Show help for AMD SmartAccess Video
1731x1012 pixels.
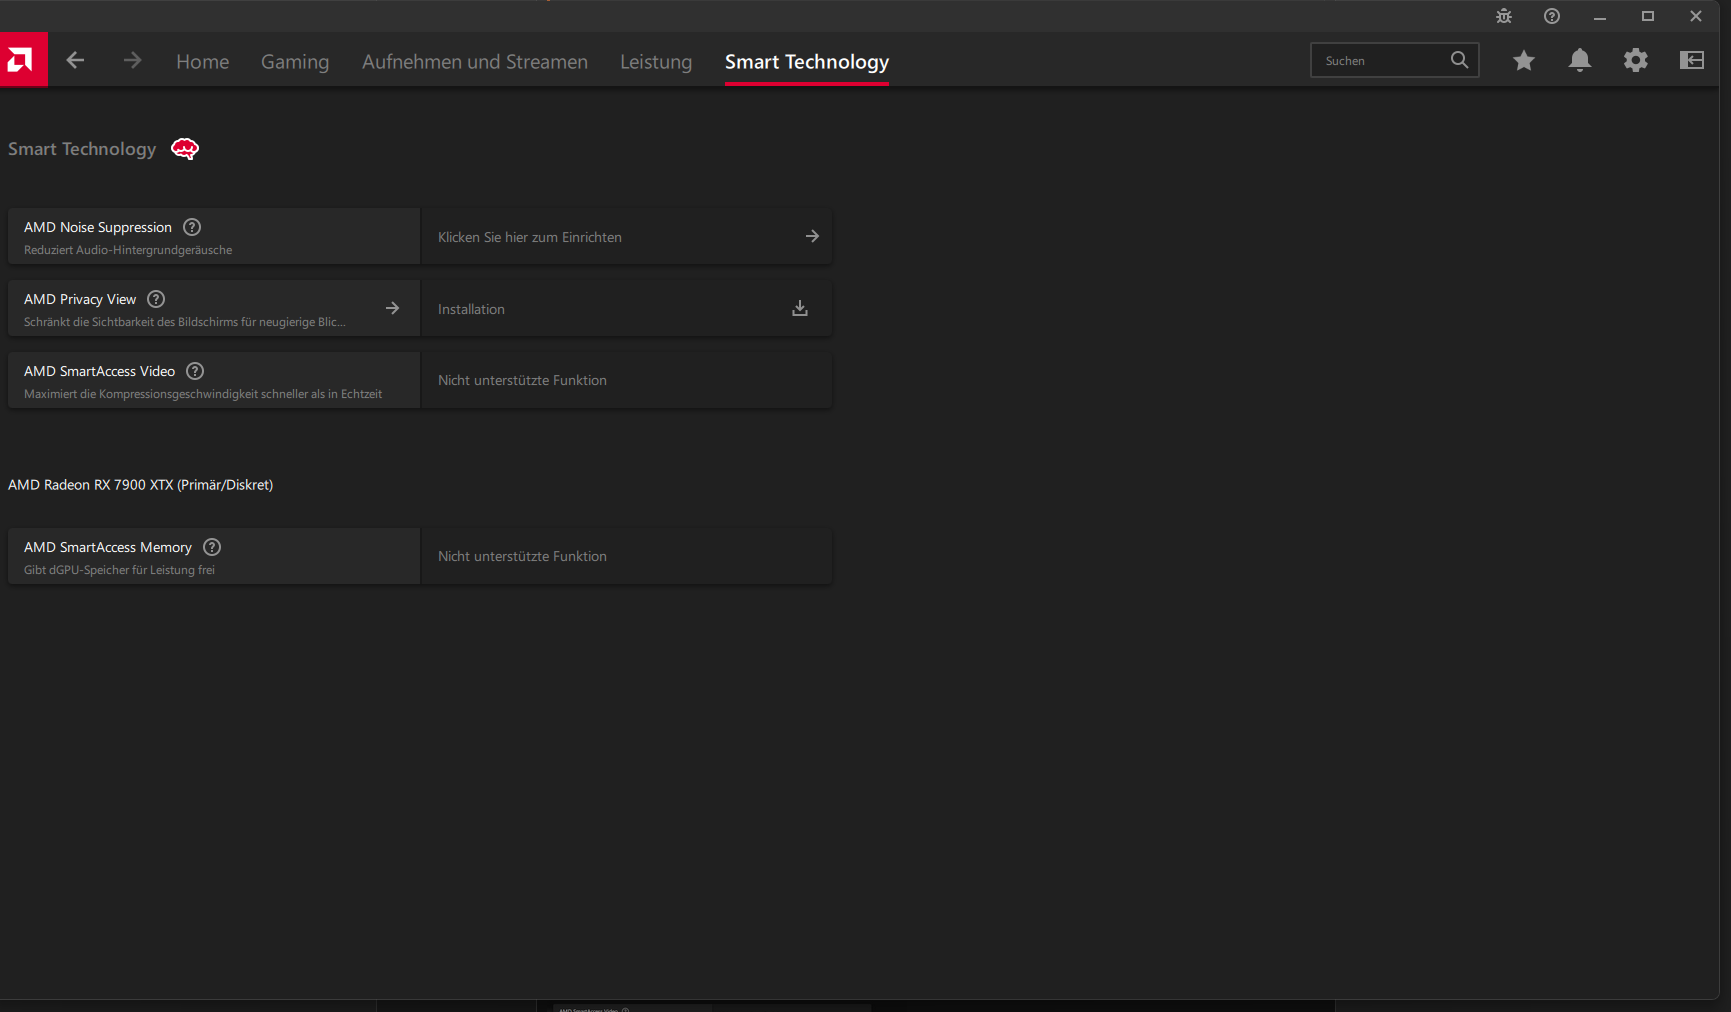click(x=195, y=371)
